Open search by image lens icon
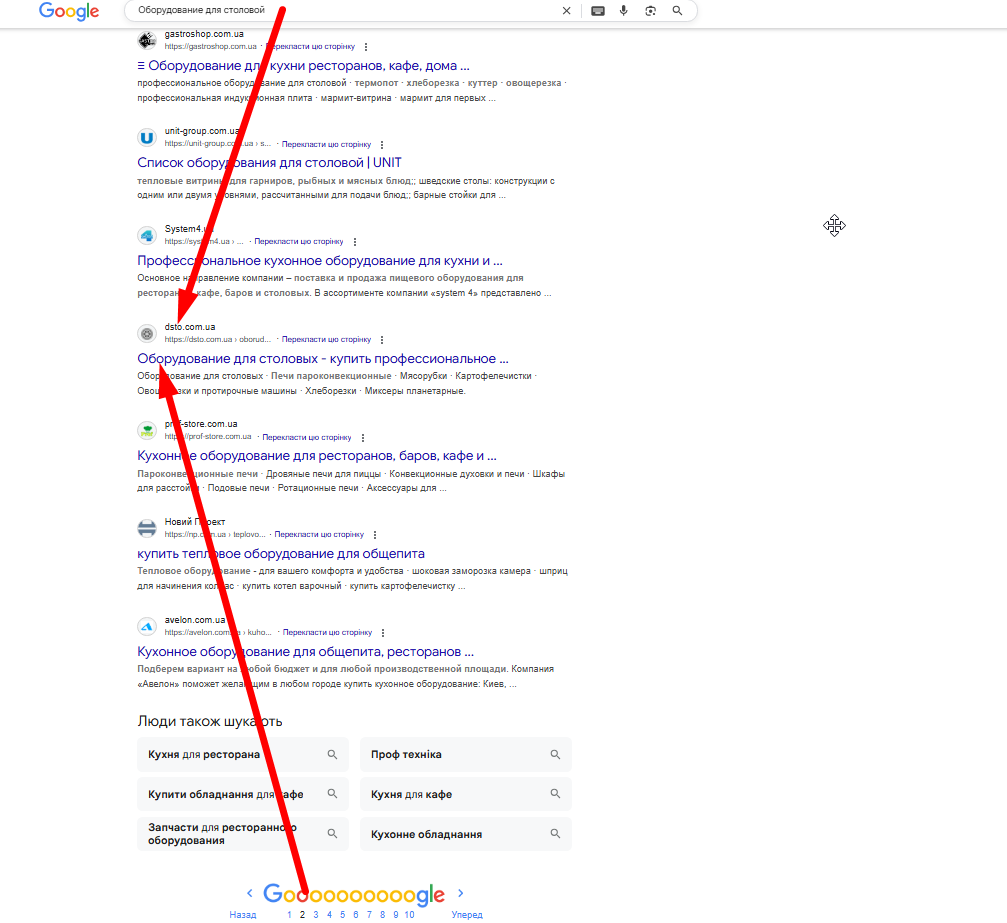This screenshot has height=923, width=1007. (x=651, y=10)
